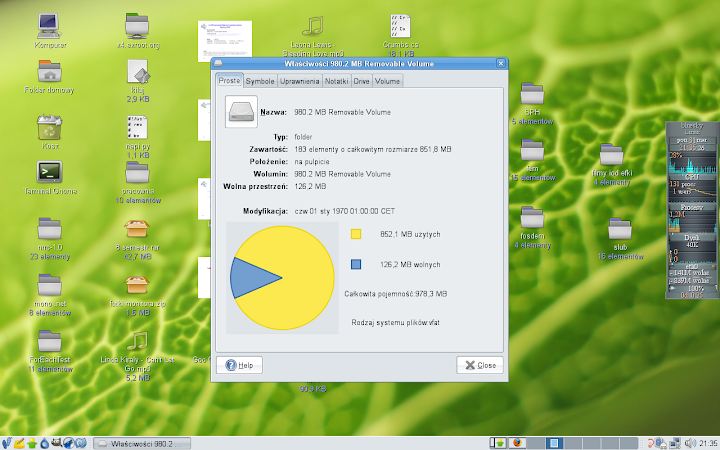Select the Crumbs.cs file icon
Viewport: 720px width, 450px height.
click(400, 26)
